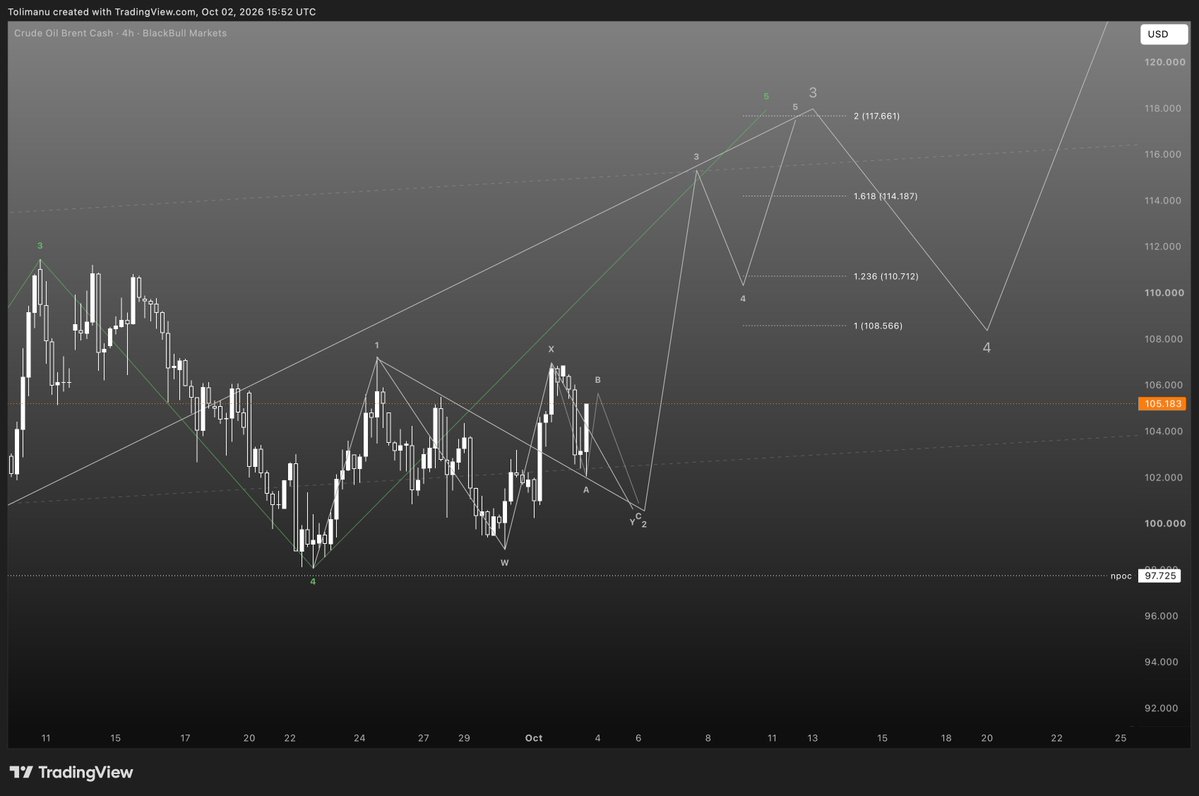The height and width of the screenshot is (796, 1199).
Task: Open the USD currency selector
Action: coord(1163,34)
